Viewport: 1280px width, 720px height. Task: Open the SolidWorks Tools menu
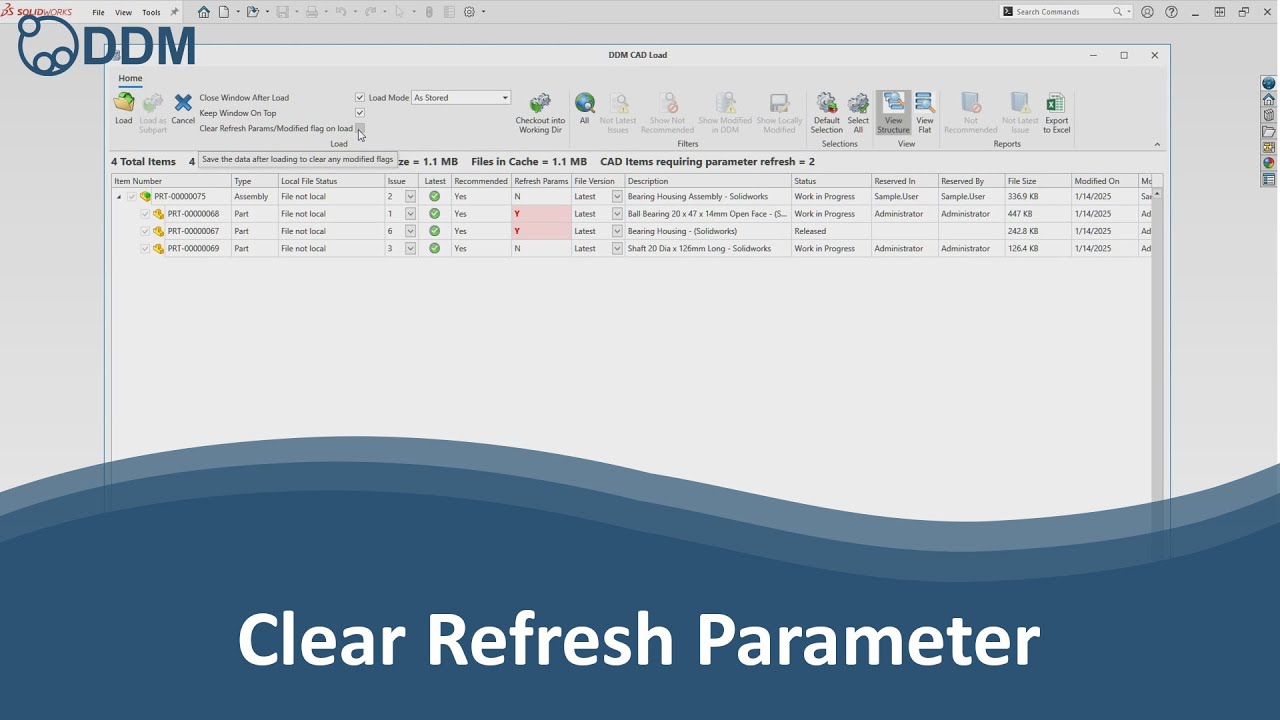pyautogui.click(x=151, y=12)
